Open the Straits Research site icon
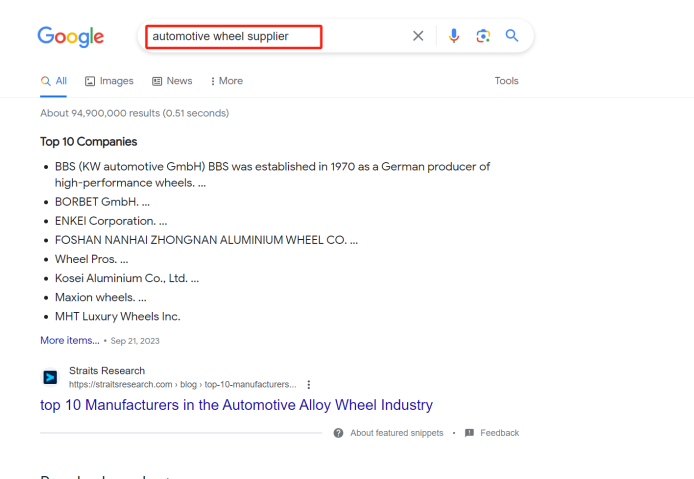The image size is (694, 479). coord(50,377)
